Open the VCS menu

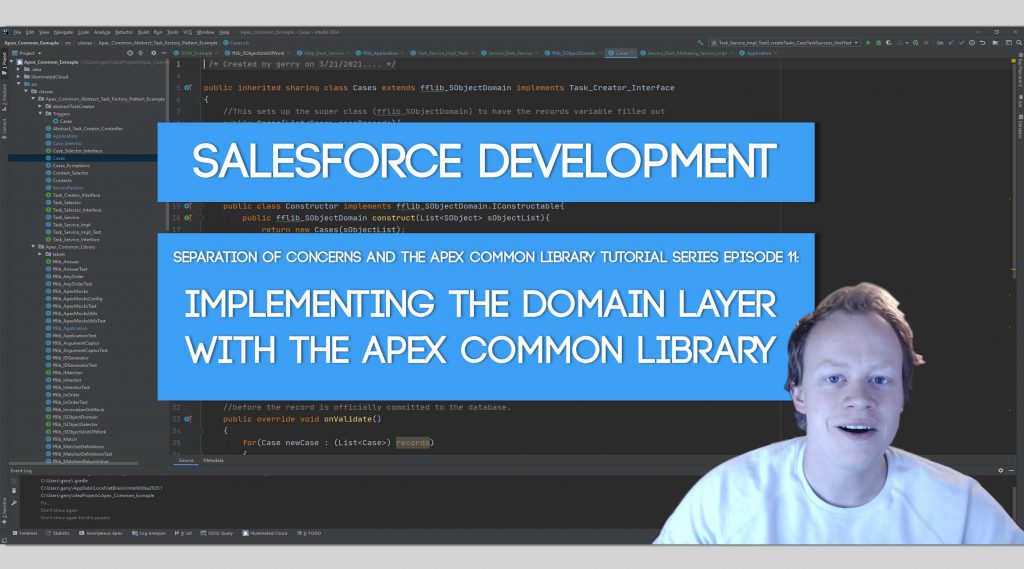187,32
